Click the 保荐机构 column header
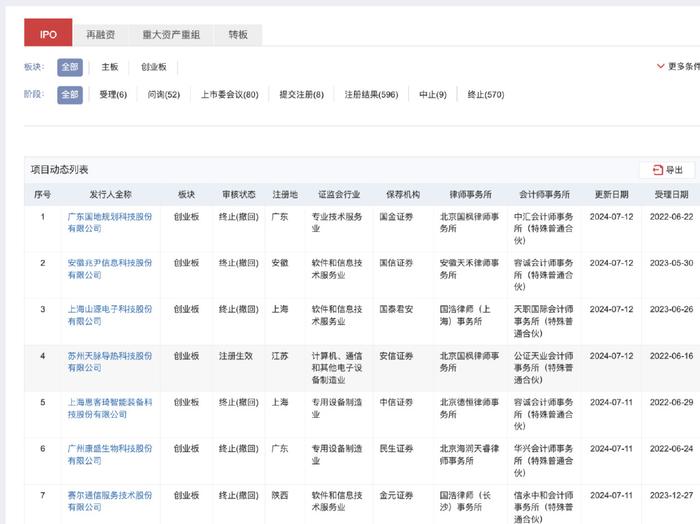Image resolution: width=700 pixels, height=524 pixels. (403, 195)
